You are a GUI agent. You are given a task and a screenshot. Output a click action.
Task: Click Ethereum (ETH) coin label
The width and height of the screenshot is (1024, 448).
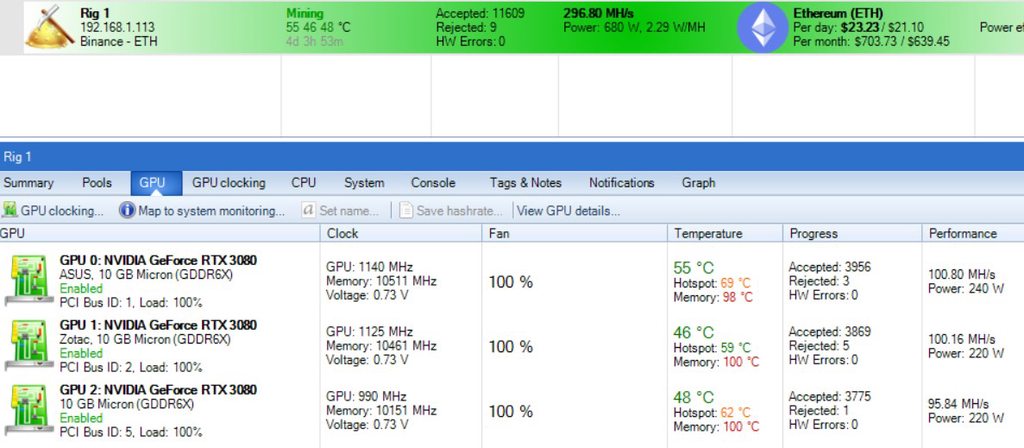coord(838,13)
